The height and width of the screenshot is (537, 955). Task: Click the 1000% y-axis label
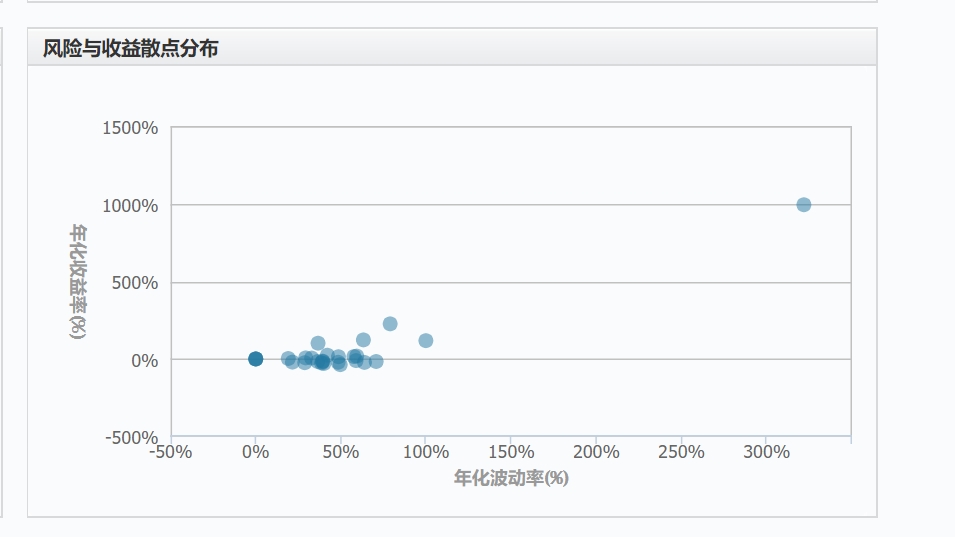point(130,206)
